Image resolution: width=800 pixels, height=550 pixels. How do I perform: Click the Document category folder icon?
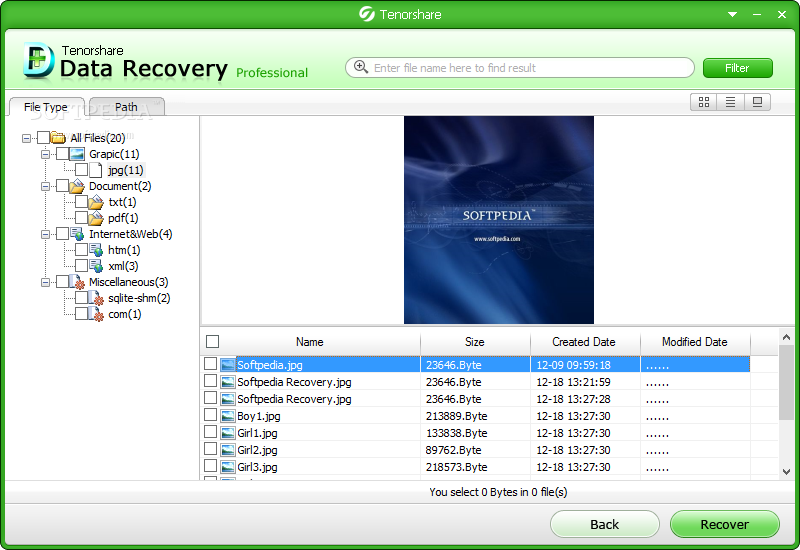(x=77, y=186)
